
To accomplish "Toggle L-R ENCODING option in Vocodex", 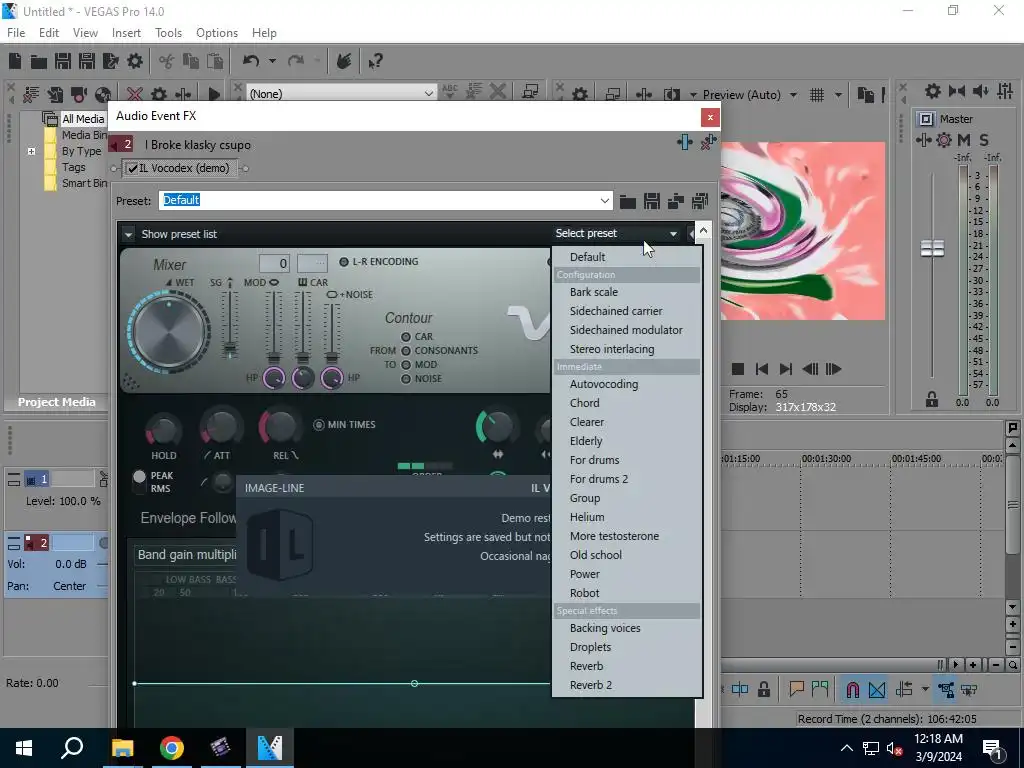I will (344, 262).
